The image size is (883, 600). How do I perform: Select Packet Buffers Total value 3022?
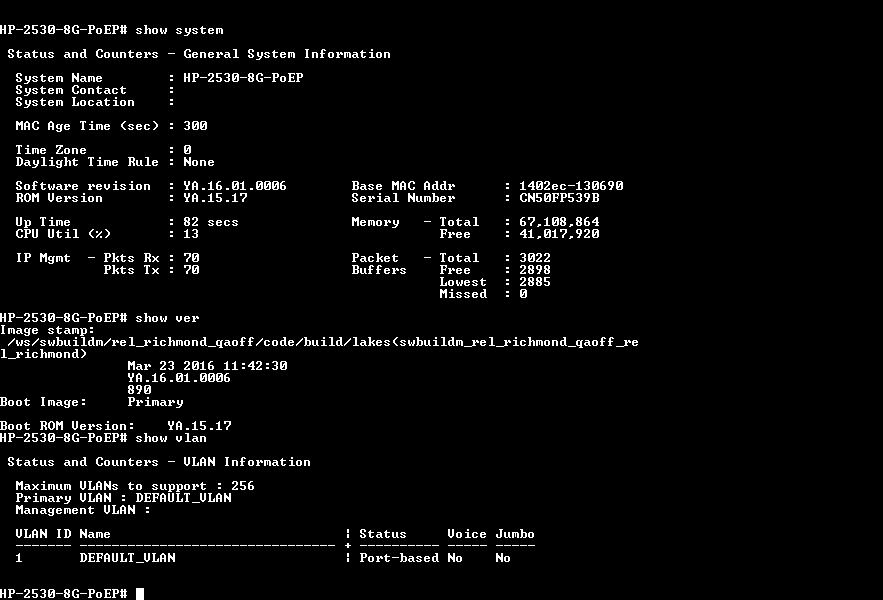tap(535, 258)
